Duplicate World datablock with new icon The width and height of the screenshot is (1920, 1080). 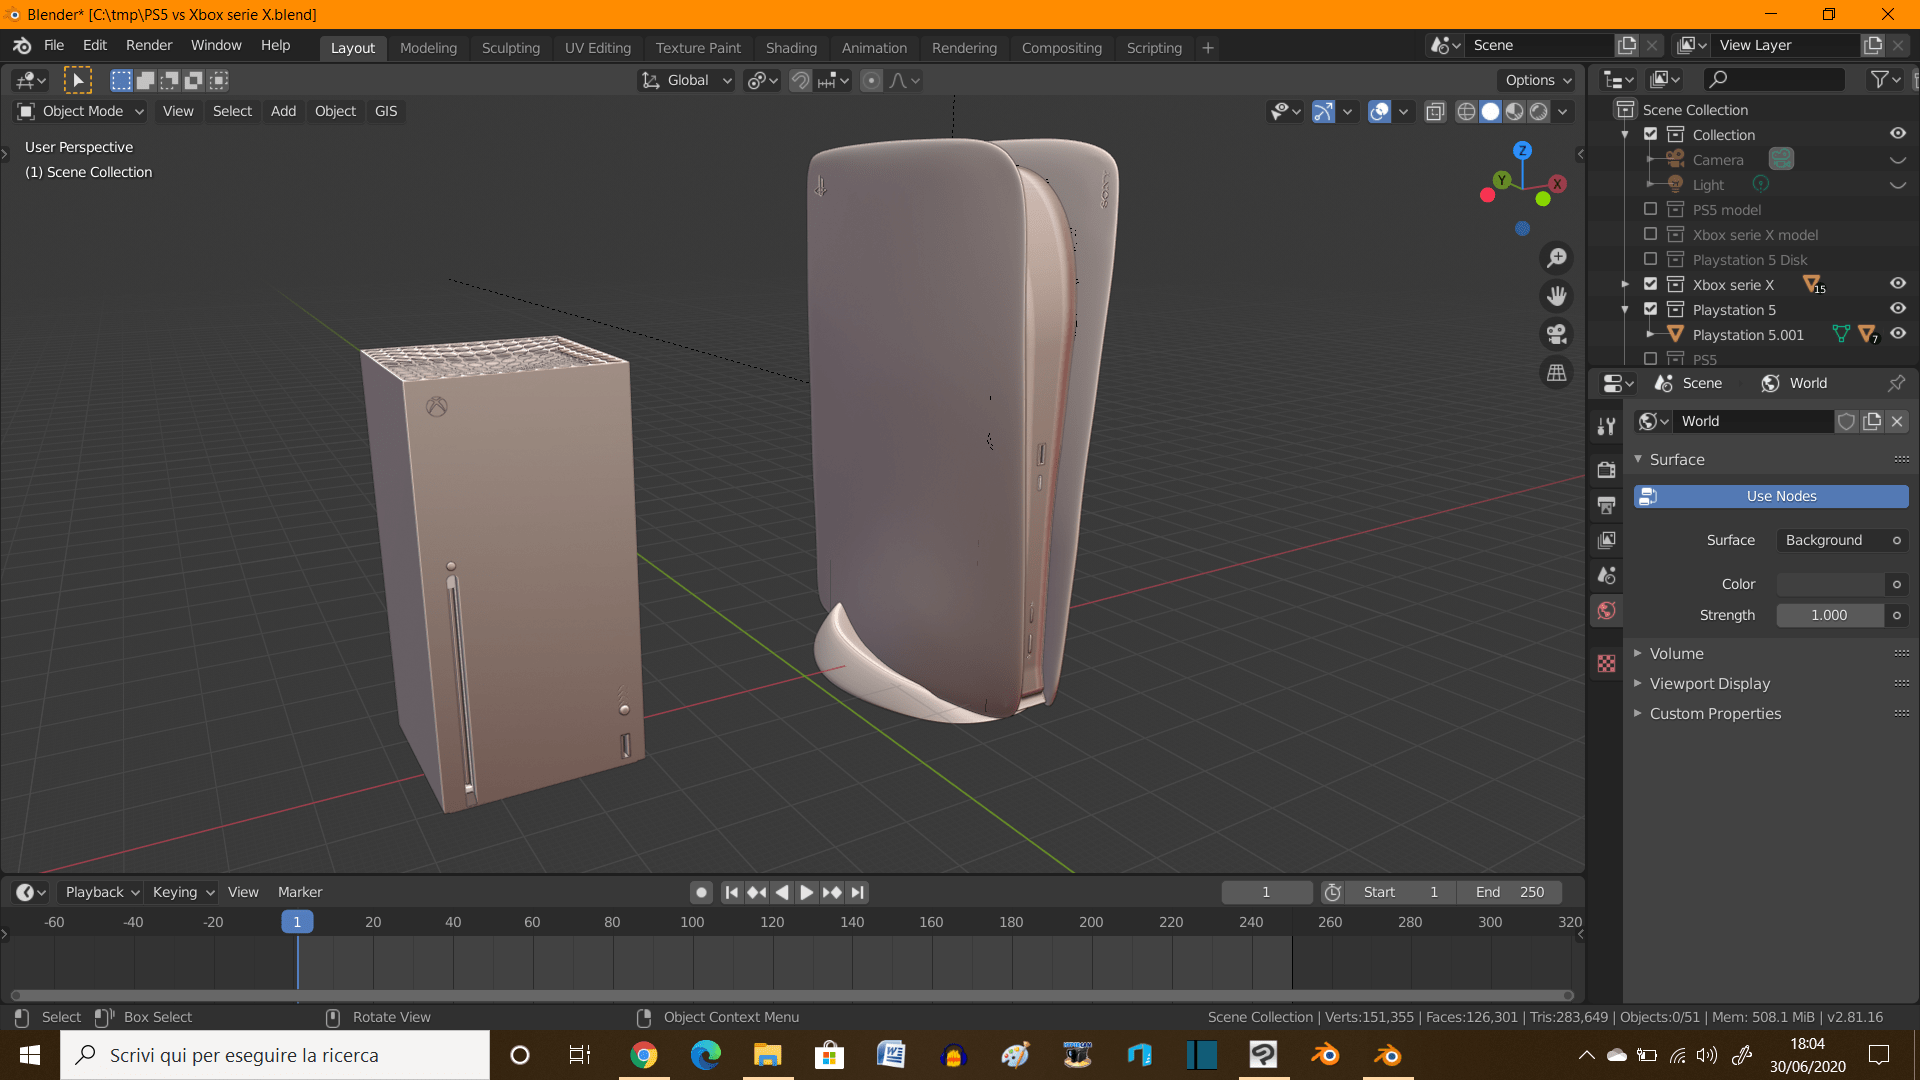pos(1872,421)
